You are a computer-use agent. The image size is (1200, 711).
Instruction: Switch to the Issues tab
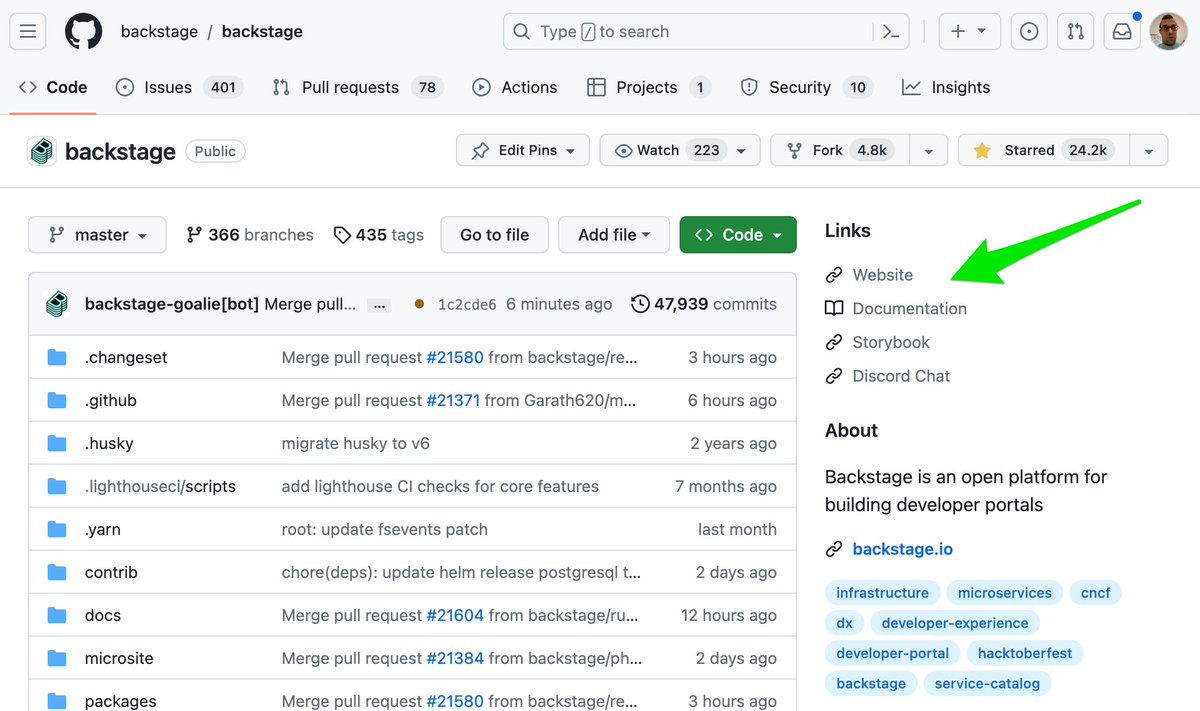click(x=179, y=87)
